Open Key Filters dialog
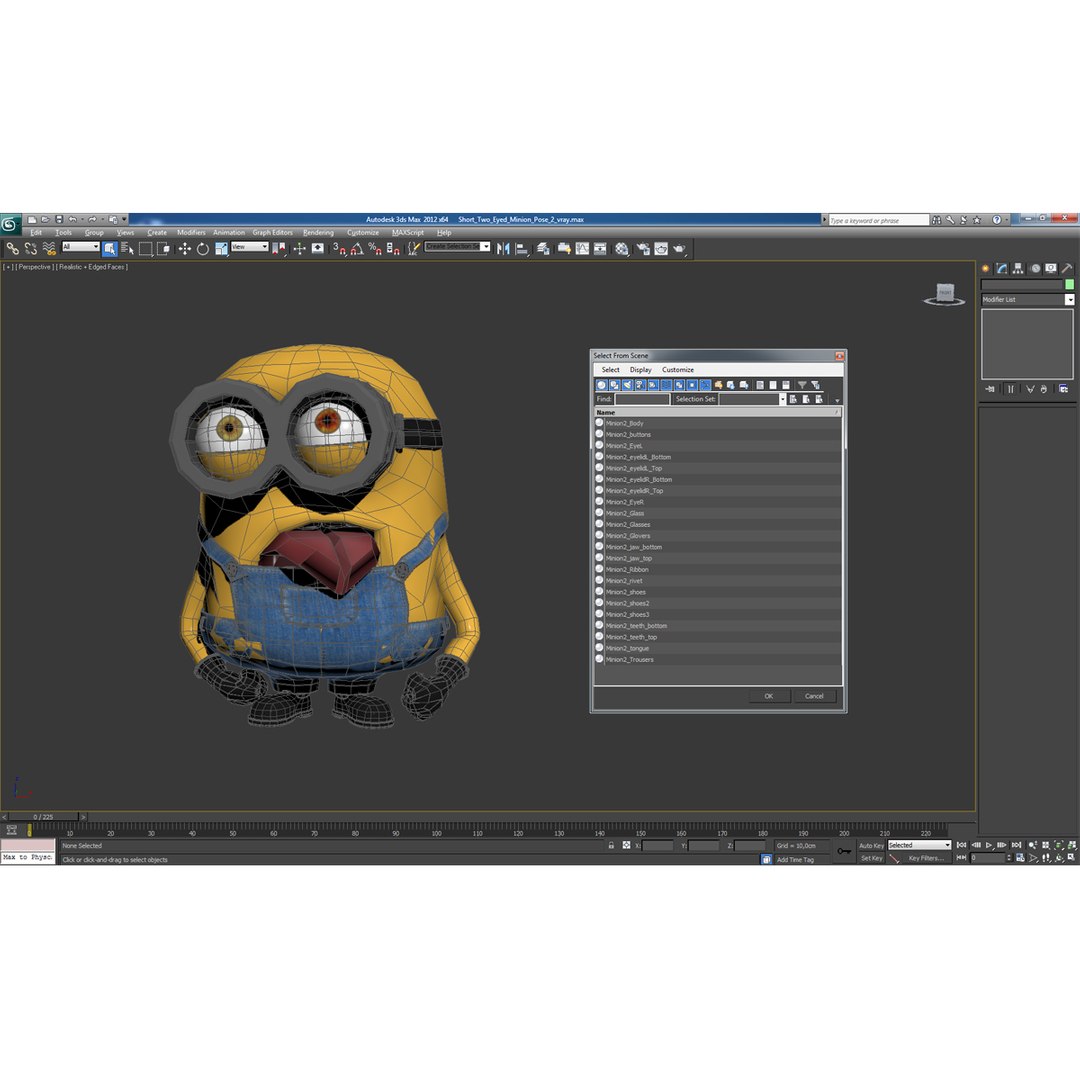 click(x=926, y=858)
